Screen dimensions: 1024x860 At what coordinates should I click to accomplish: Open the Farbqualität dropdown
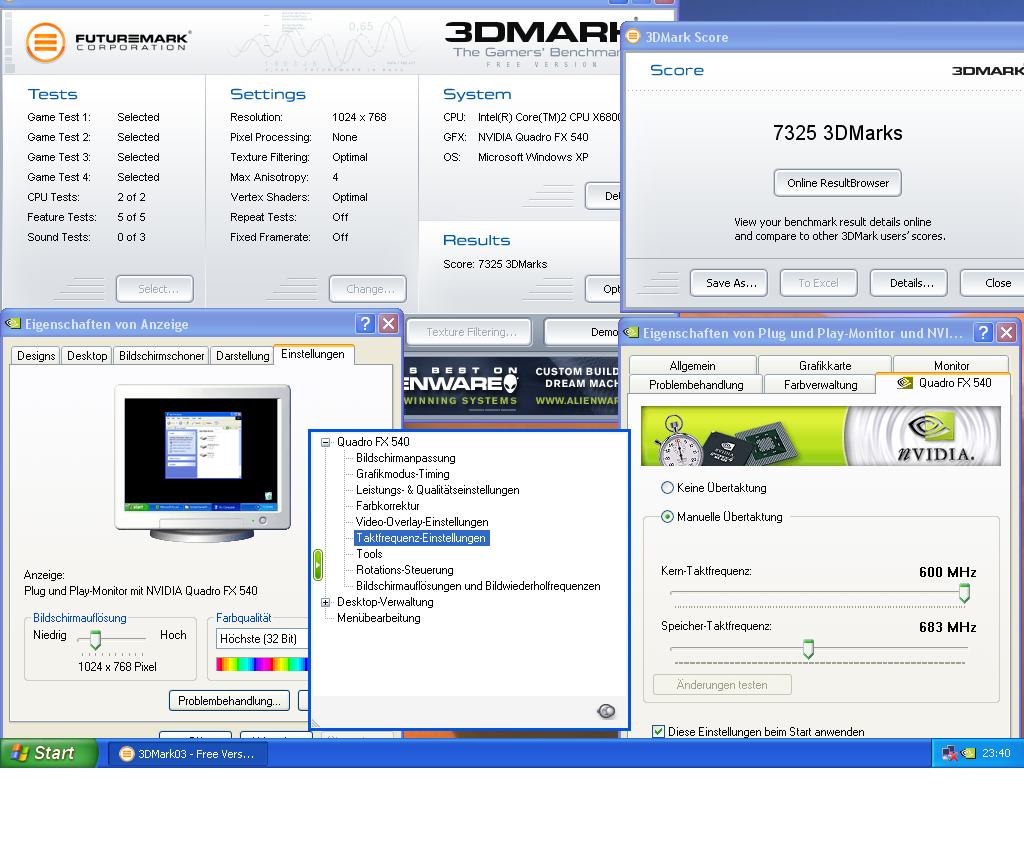coord(261,639)
